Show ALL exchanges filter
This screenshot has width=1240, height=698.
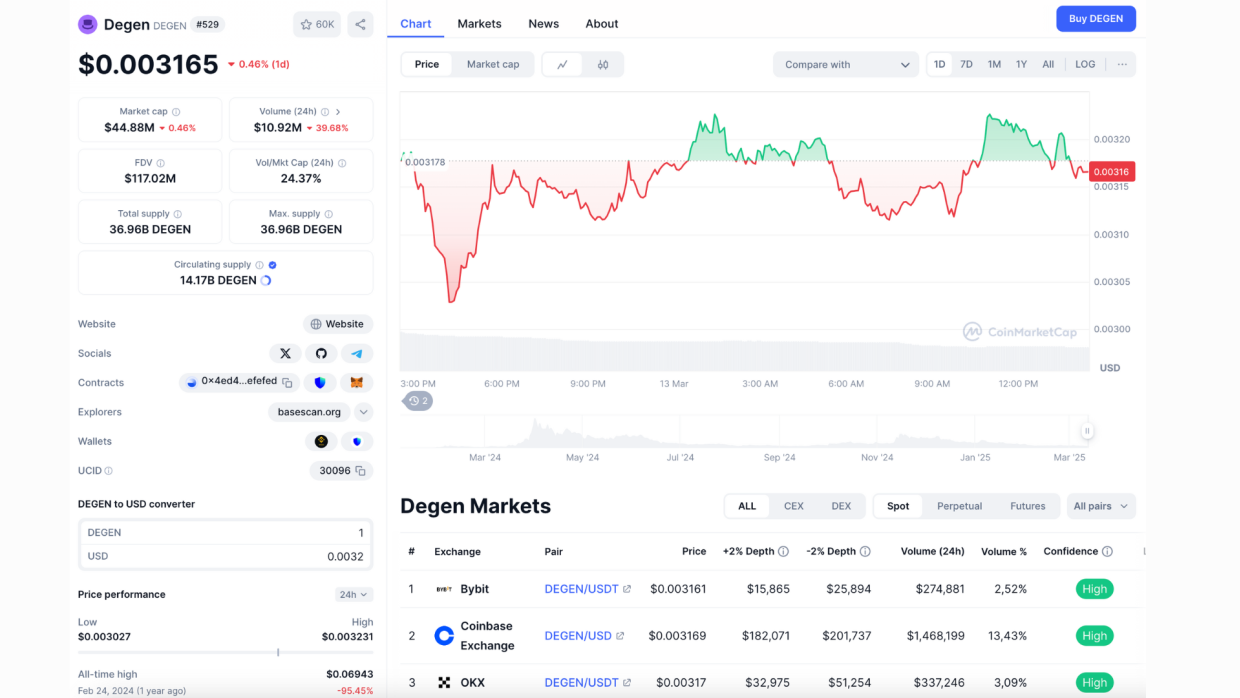point(747,506)
